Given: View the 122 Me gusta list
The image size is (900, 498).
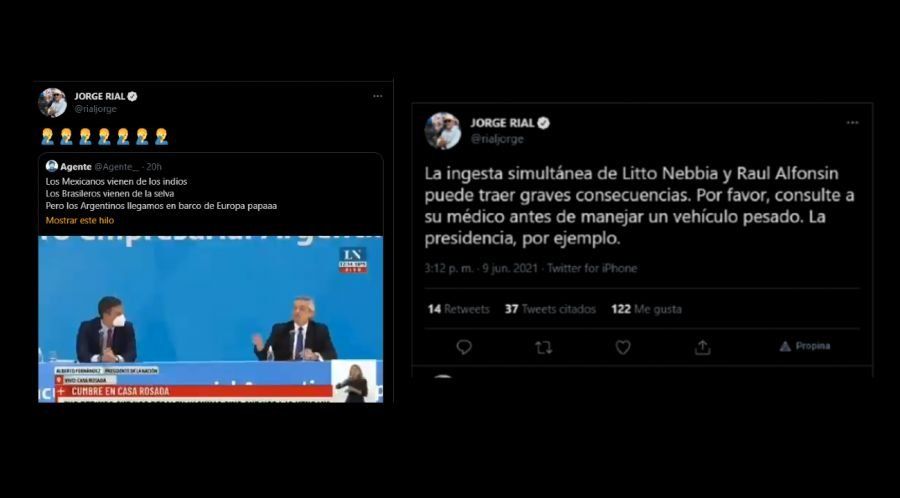Looking at the screenshot, I should (x=646, y=309).
